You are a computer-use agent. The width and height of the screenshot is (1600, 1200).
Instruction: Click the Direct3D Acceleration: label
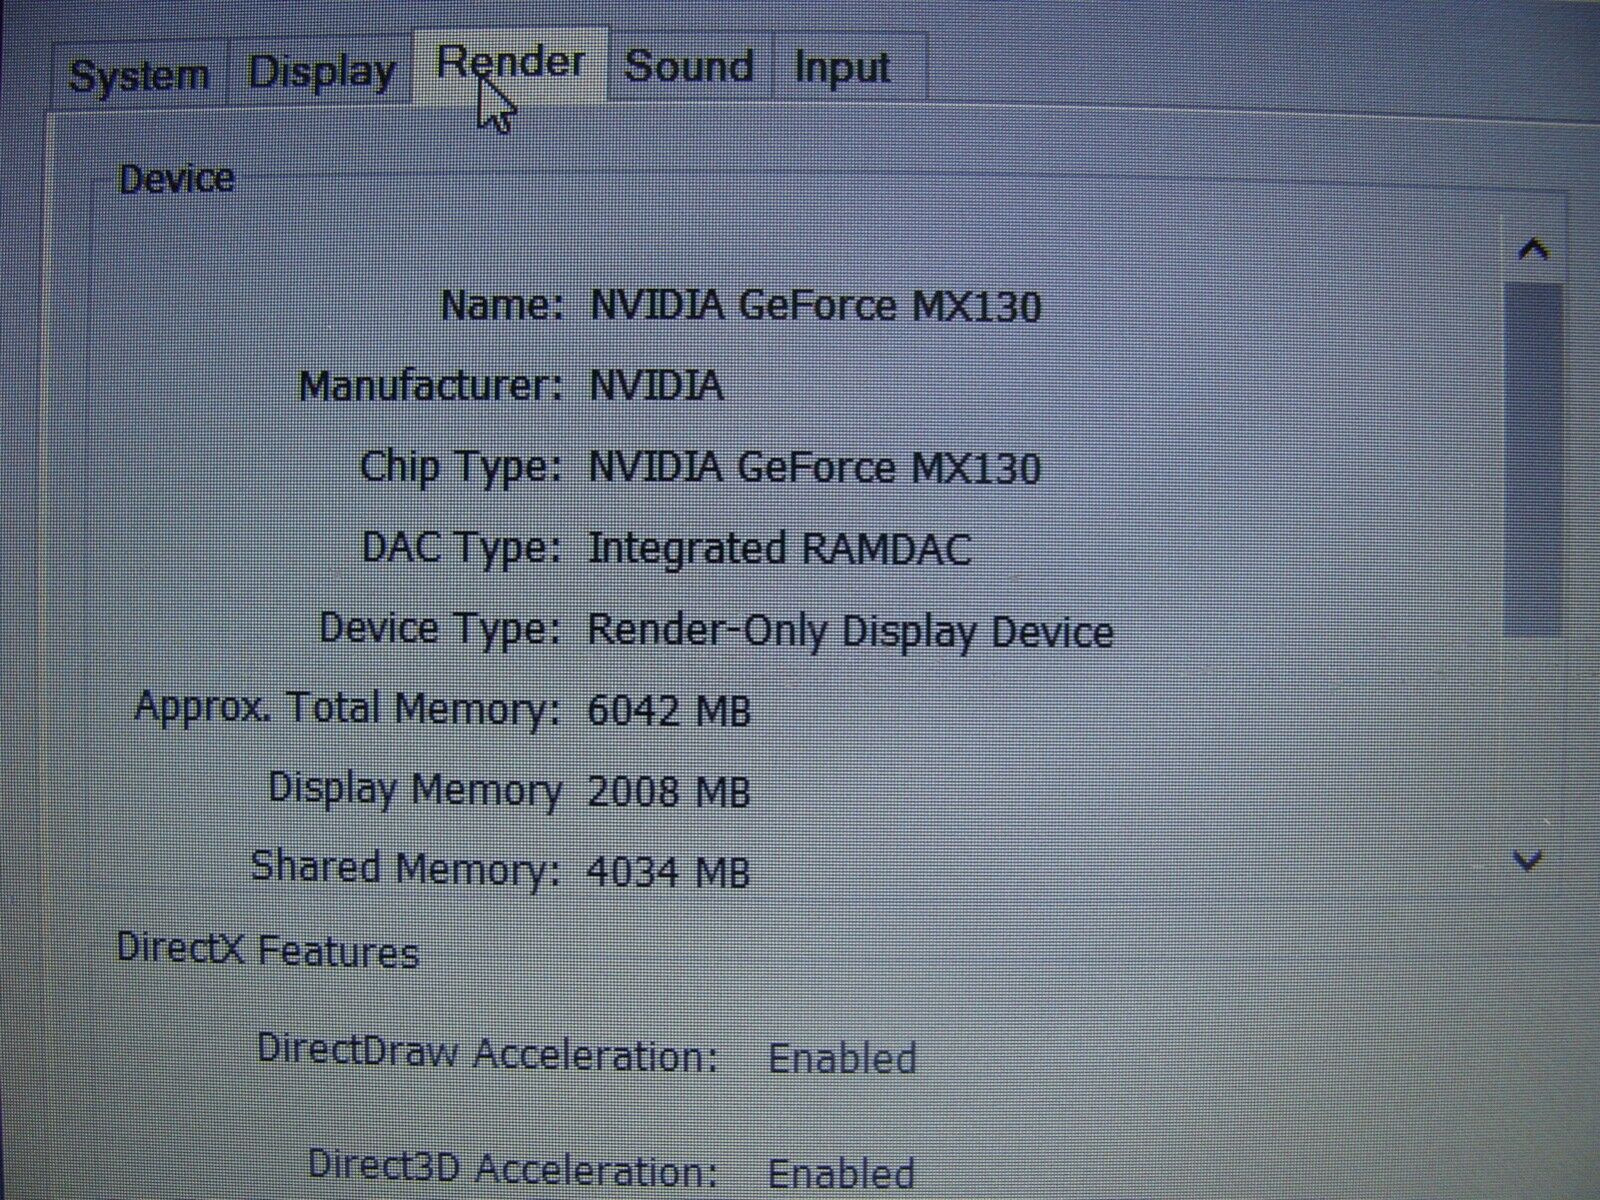click(x=513, y=1167)
